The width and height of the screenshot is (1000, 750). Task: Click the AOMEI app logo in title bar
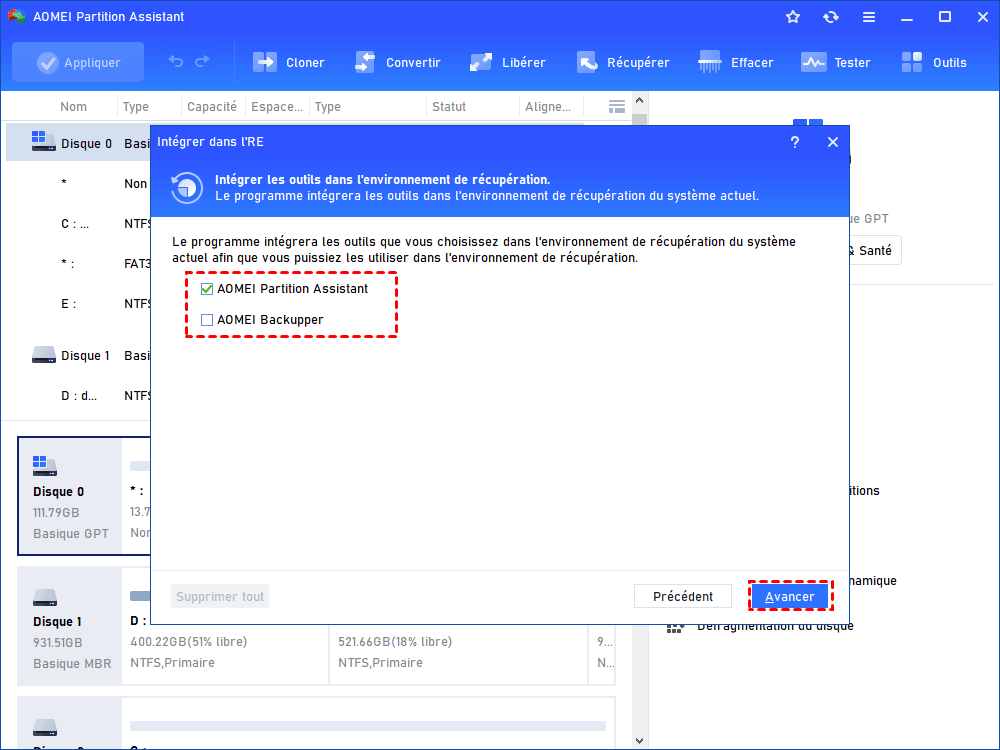16,17
